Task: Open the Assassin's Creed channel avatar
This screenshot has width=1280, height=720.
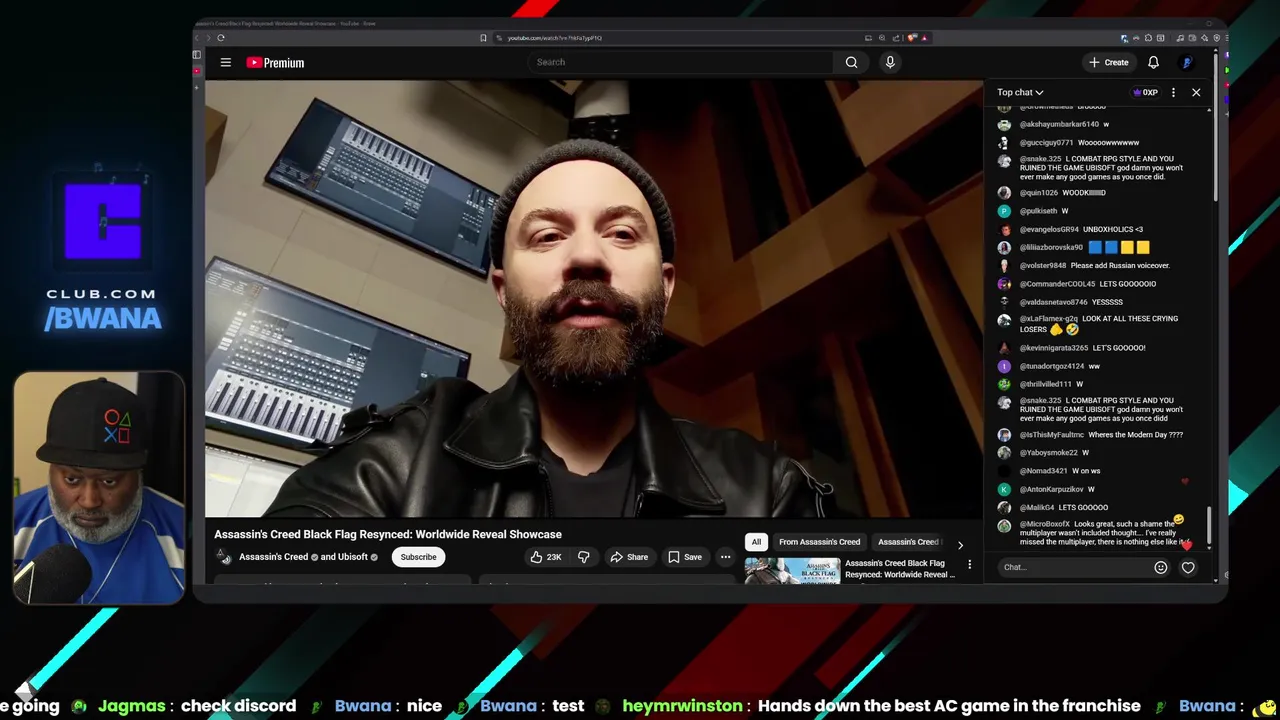Action: tap(223, 557)
